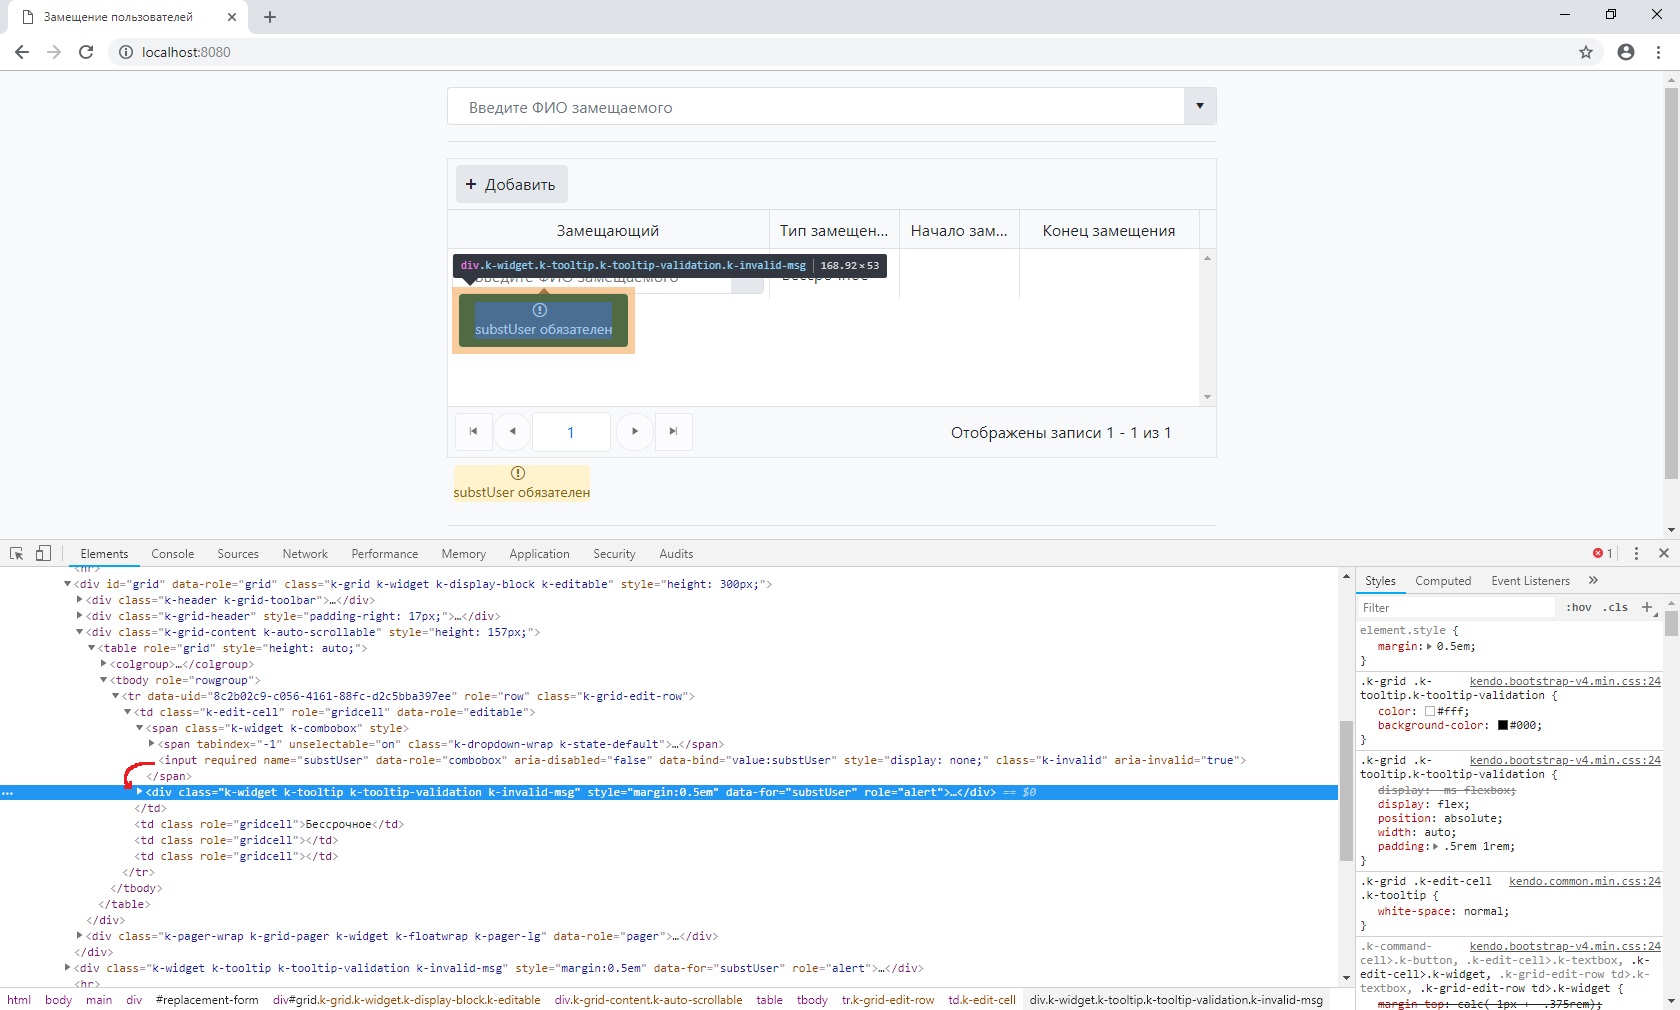Image resolution: width=1680 pixels, height=1010 pixels.
Task: Open Chrome's three-dot menu
Action: point(1659,52)
